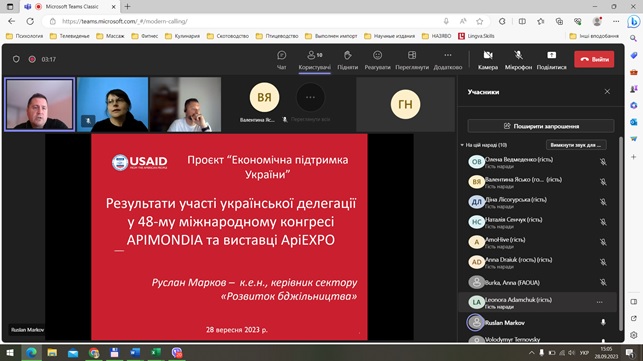
Task: Turn on the camera
Action: tap(488, 60)
